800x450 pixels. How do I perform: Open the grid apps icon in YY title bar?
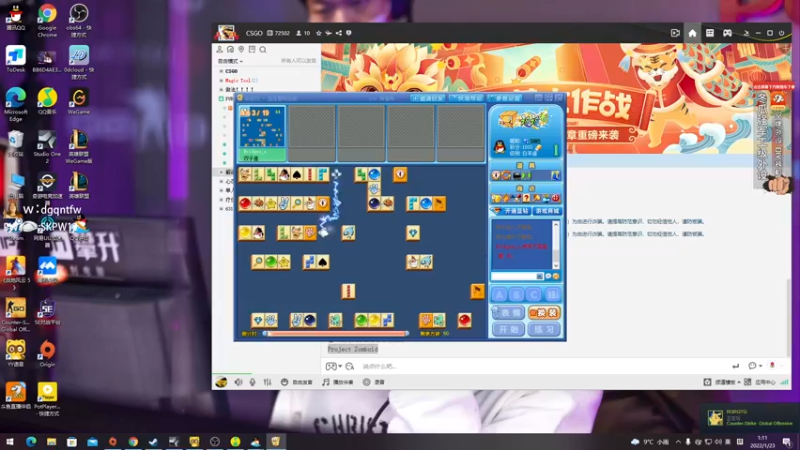pyautogui.click(x=710, y=33)
